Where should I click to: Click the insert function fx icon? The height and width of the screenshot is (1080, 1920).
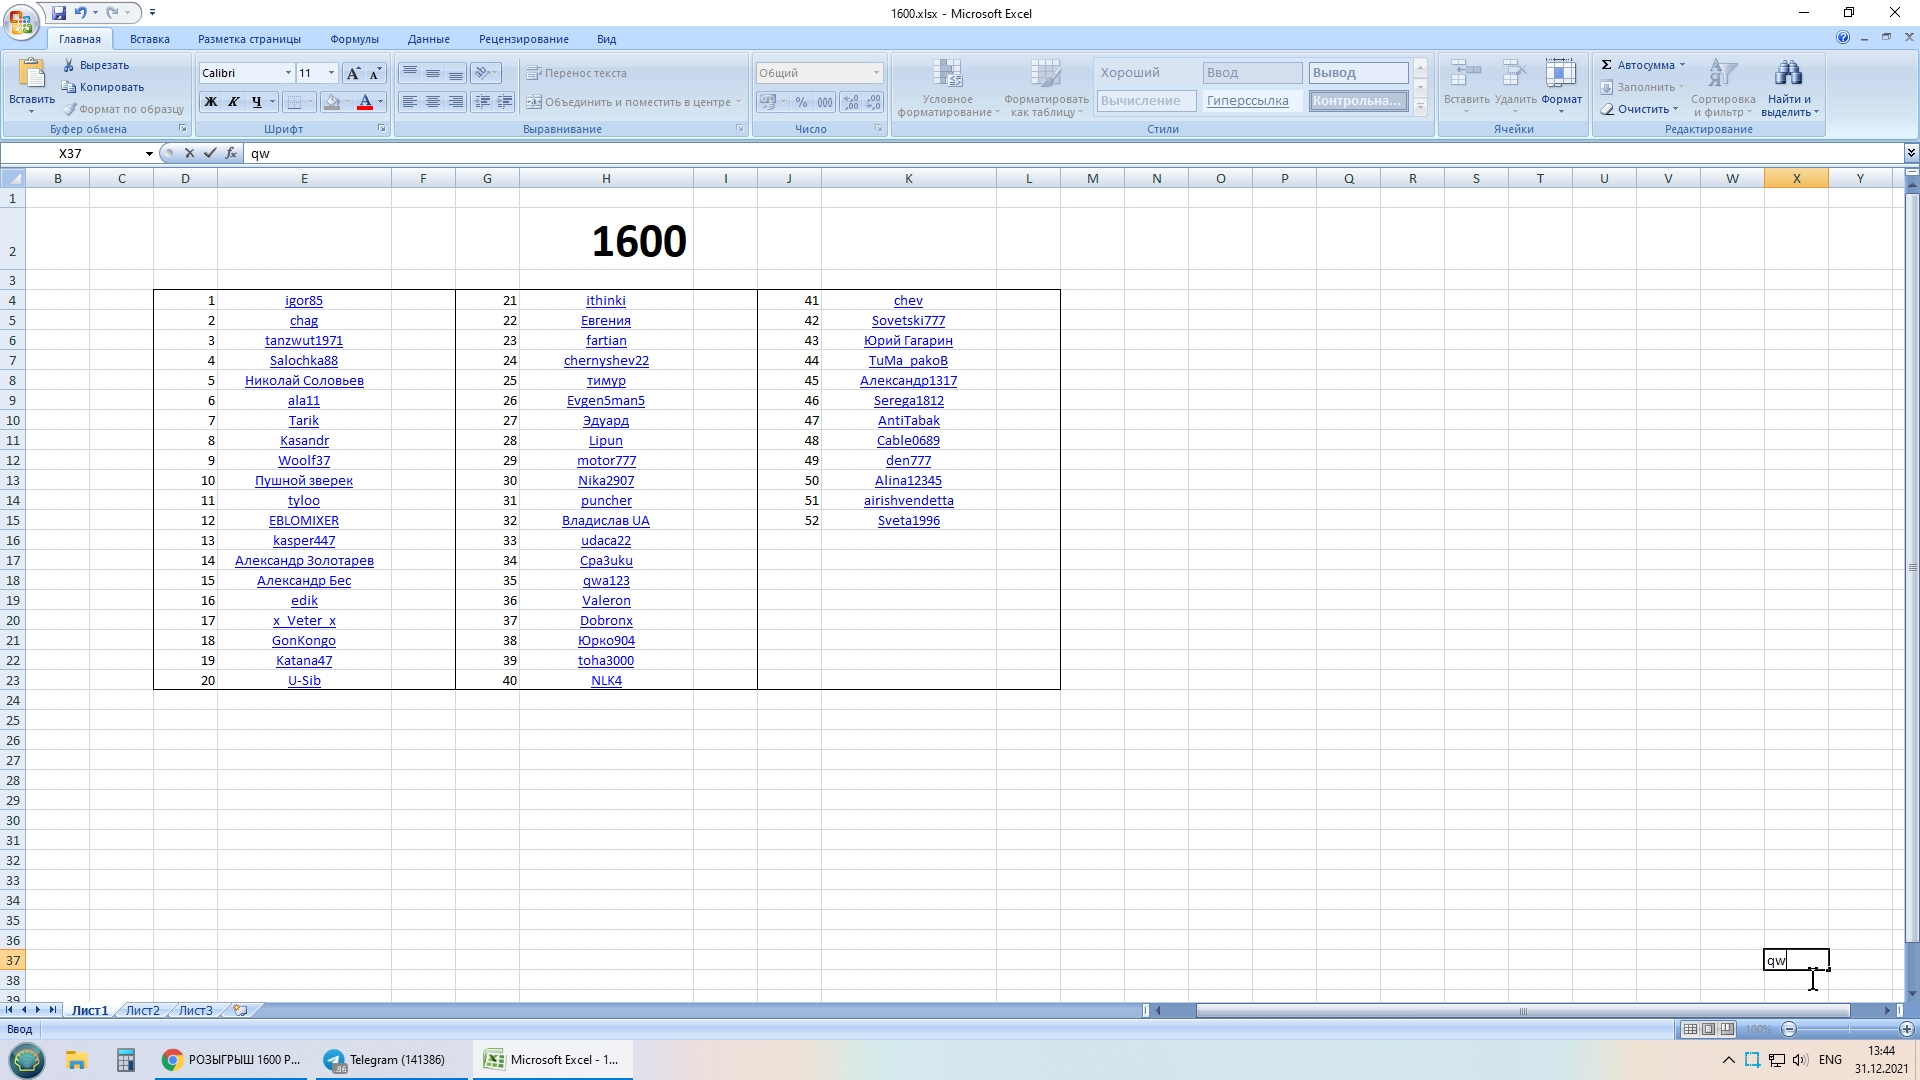231,153
